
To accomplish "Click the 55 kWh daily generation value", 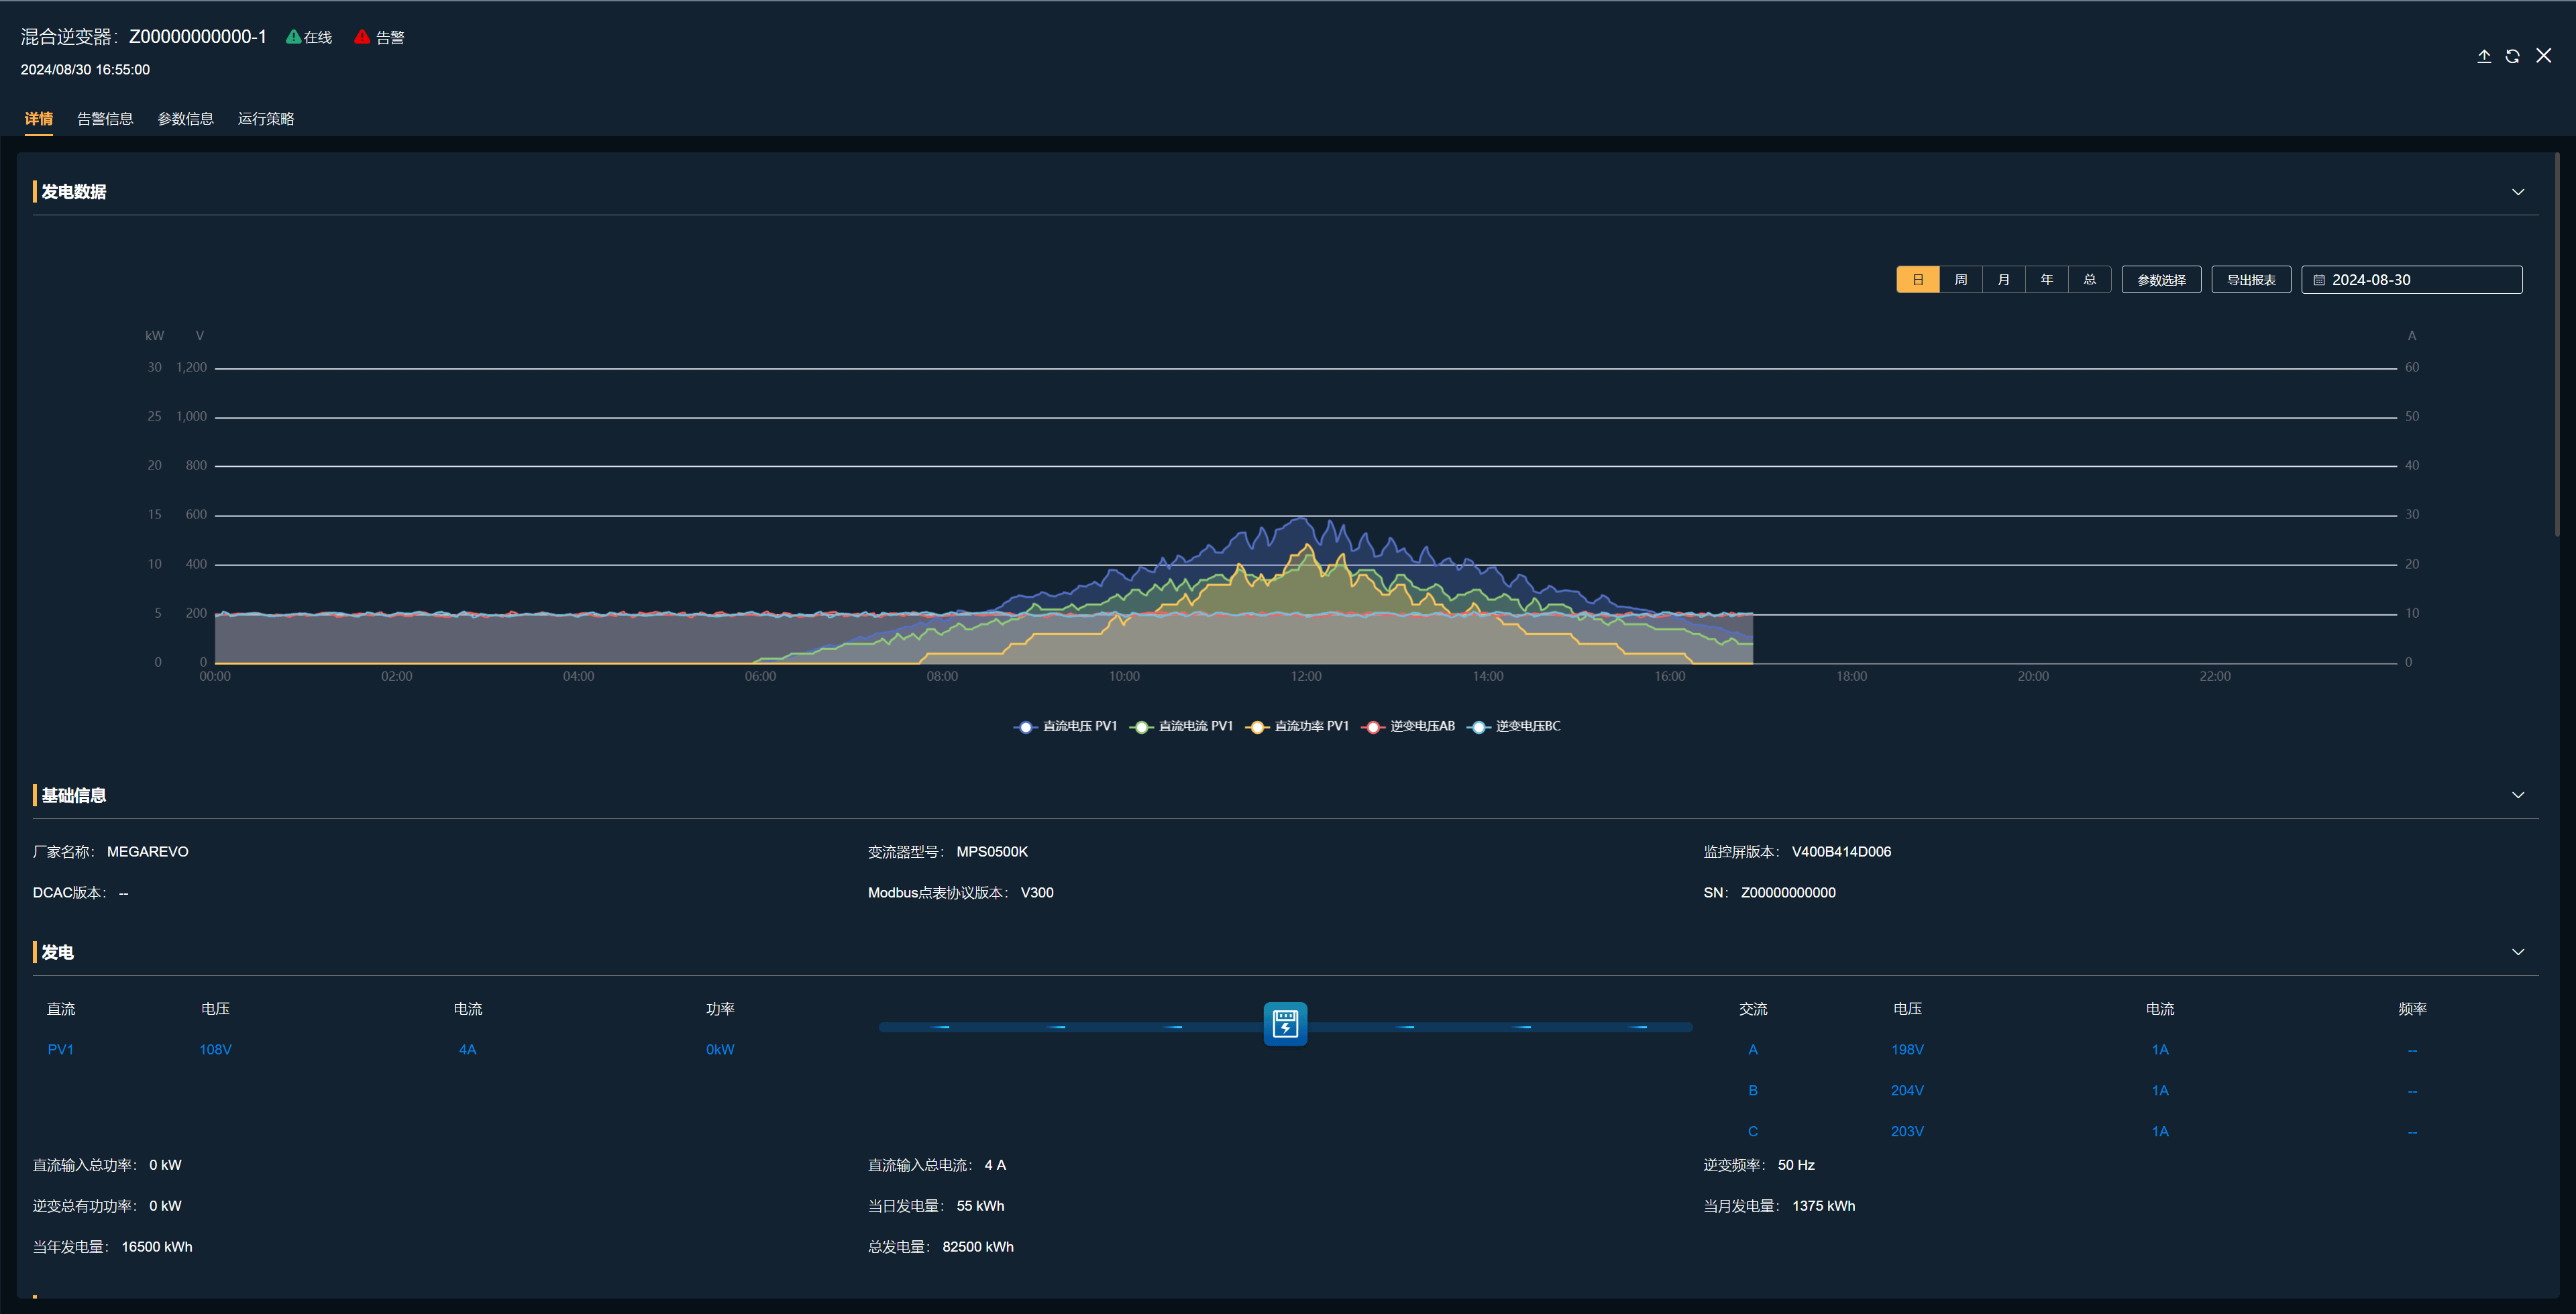I will tap(980, 1206).
